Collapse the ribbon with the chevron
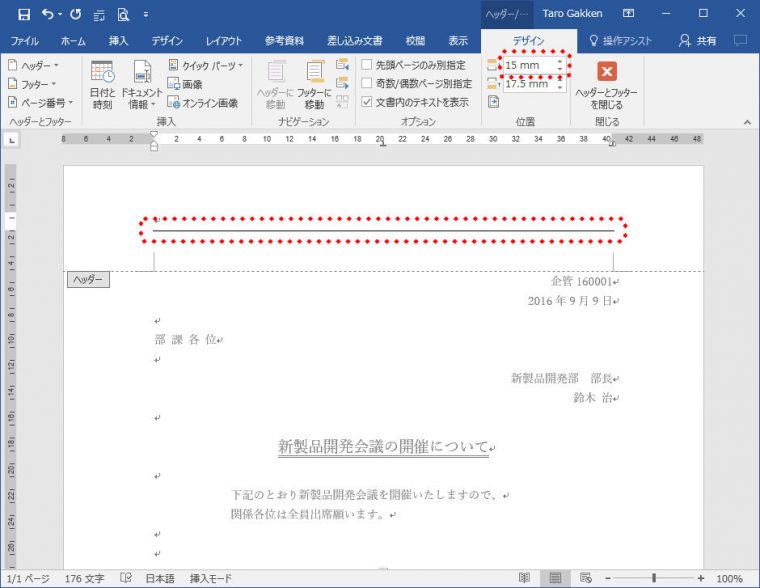This screenshot has height=588, width=760. (747, 122)
